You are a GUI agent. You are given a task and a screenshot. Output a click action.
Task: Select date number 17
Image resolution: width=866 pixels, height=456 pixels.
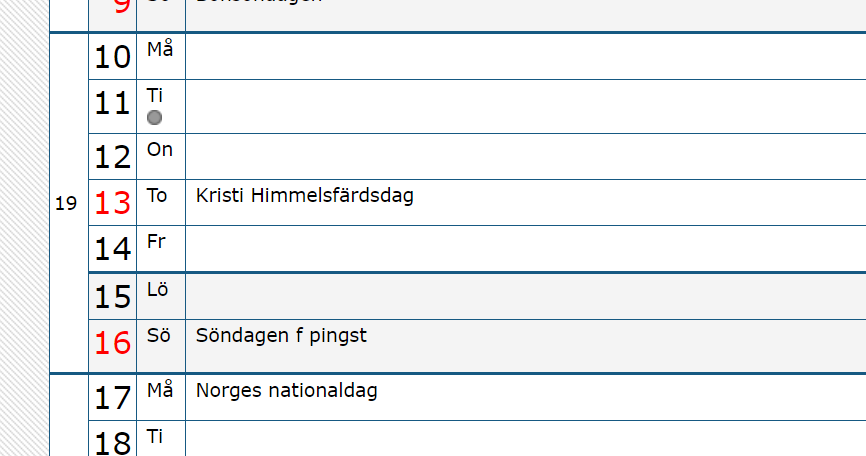113,398
